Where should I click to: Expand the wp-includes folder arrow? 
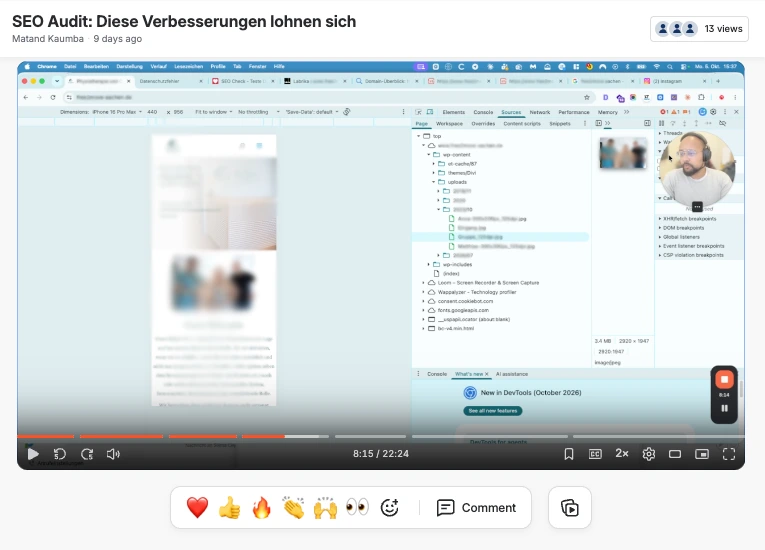429,265
